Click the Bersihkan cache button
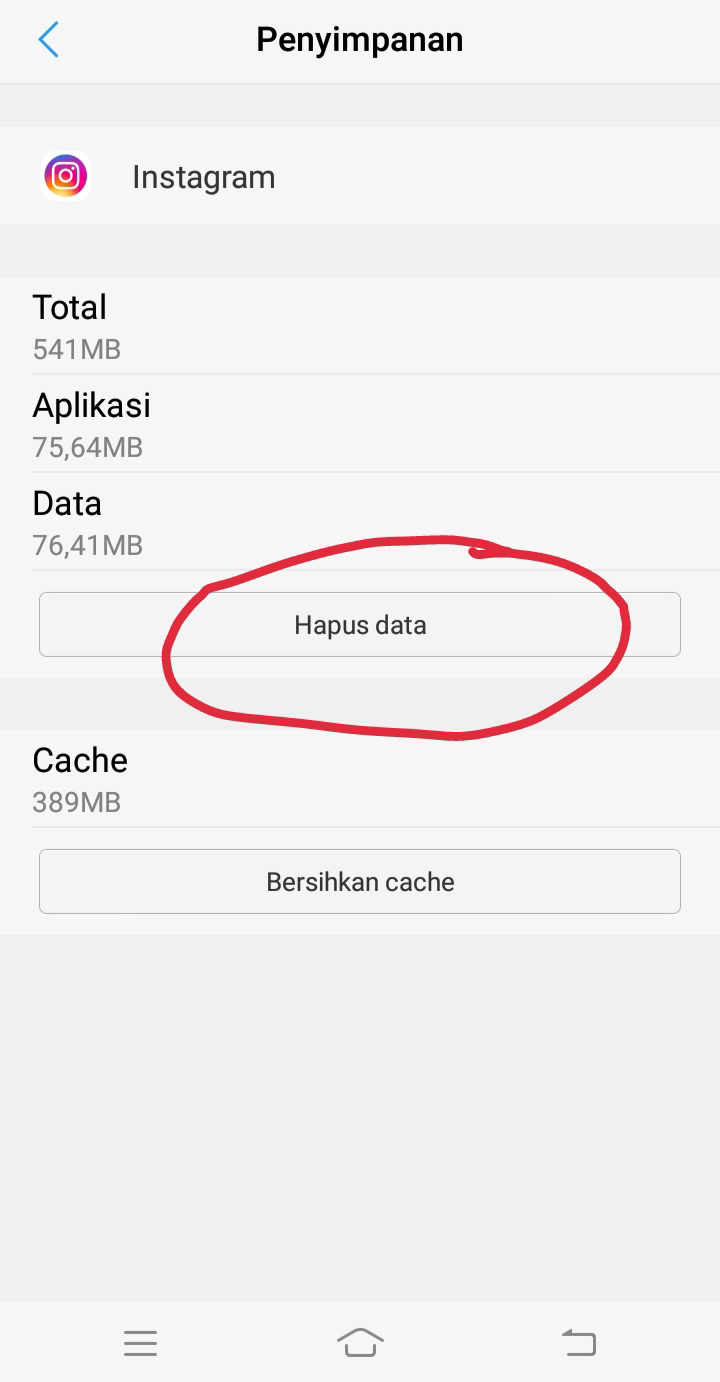Image resolution: width=720 pixels, height=1382 pixels. click(x=360, y=882)
